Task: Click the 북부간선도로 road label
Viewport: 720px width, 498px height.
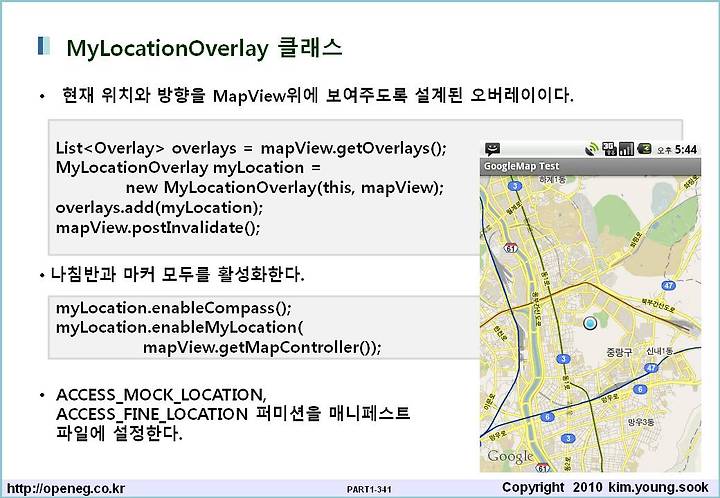Action: 658,306
